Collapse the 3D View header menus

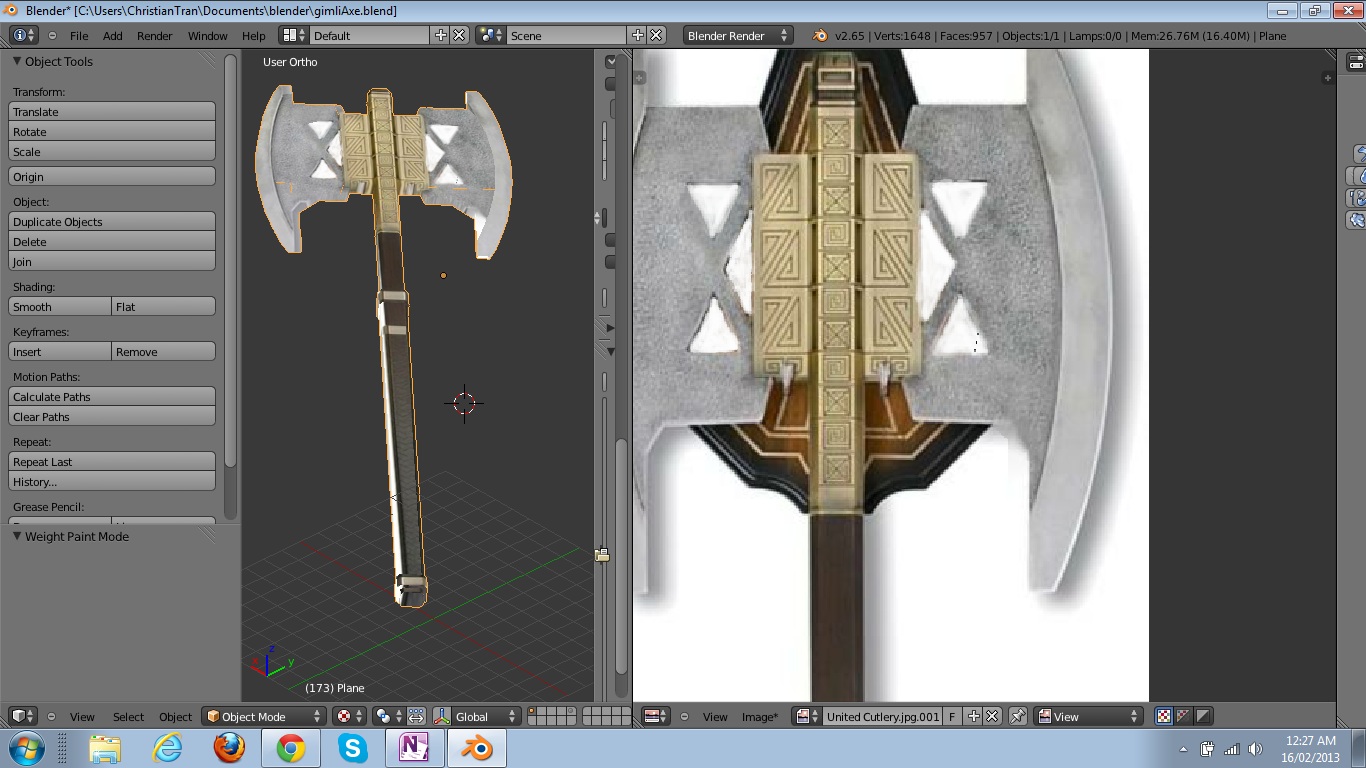point(51,716)
